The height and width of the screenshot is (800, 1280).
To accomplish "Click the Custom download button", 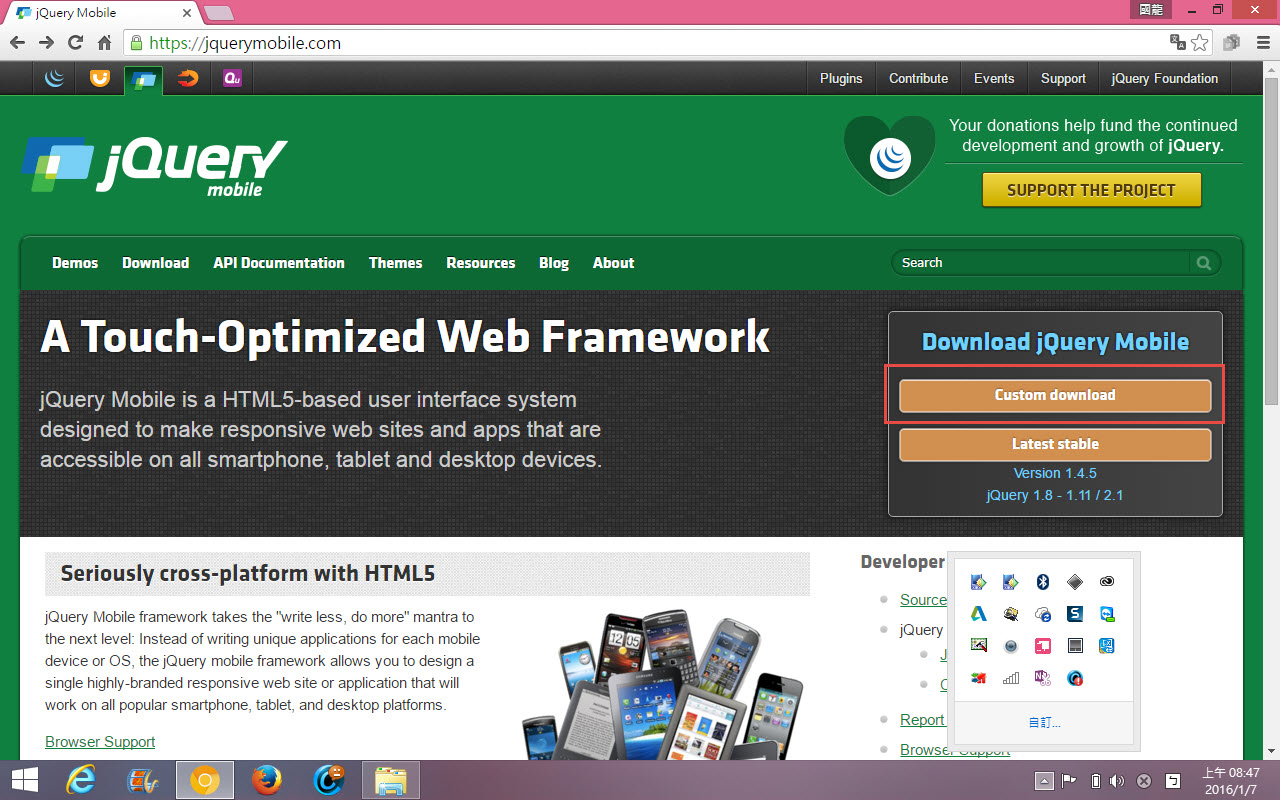I will pyautogui.click(x=1055, y=395).
